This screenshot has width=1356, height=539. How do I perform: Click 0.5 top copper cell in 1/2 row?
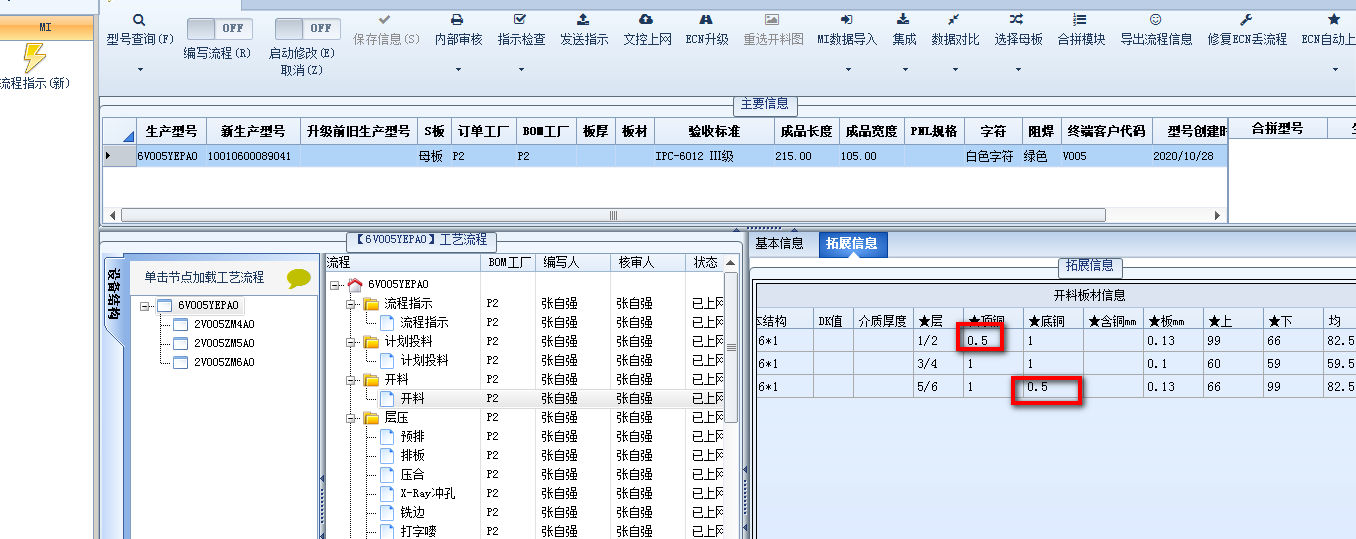(992, 341)
